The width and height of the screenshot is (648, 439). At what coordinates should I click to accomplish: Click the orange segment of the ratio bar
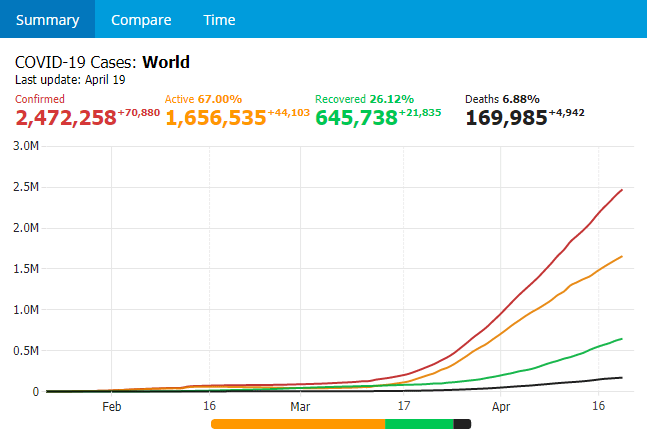[298, 424]
